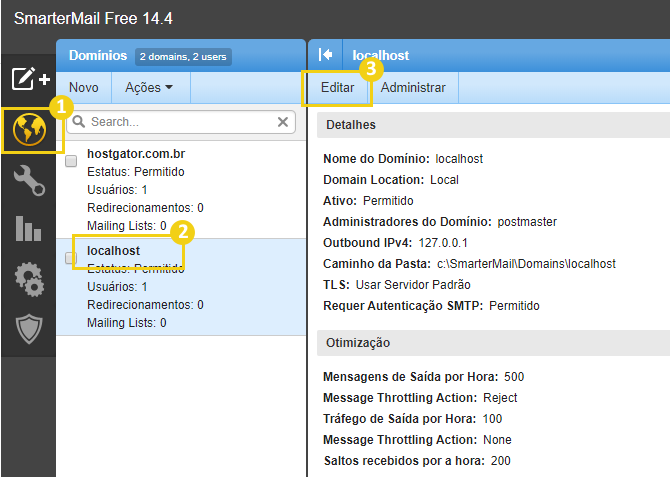Select the localhost domain entry
The image size is (670, 477).
pos(181,286)
